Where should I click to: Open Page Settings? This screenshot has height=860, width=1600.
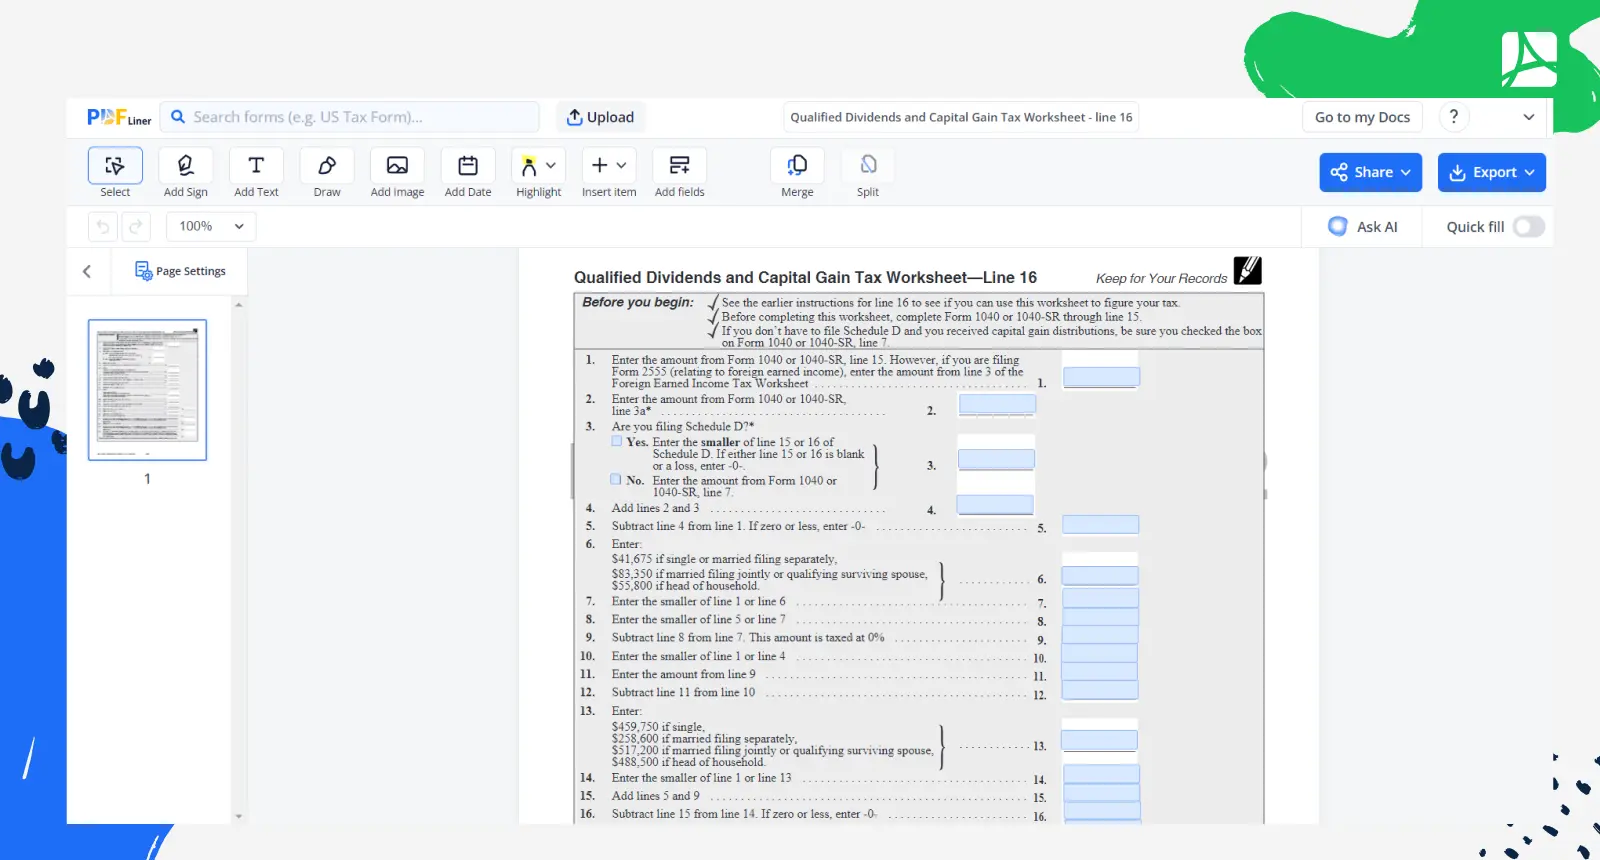point(180,271)
